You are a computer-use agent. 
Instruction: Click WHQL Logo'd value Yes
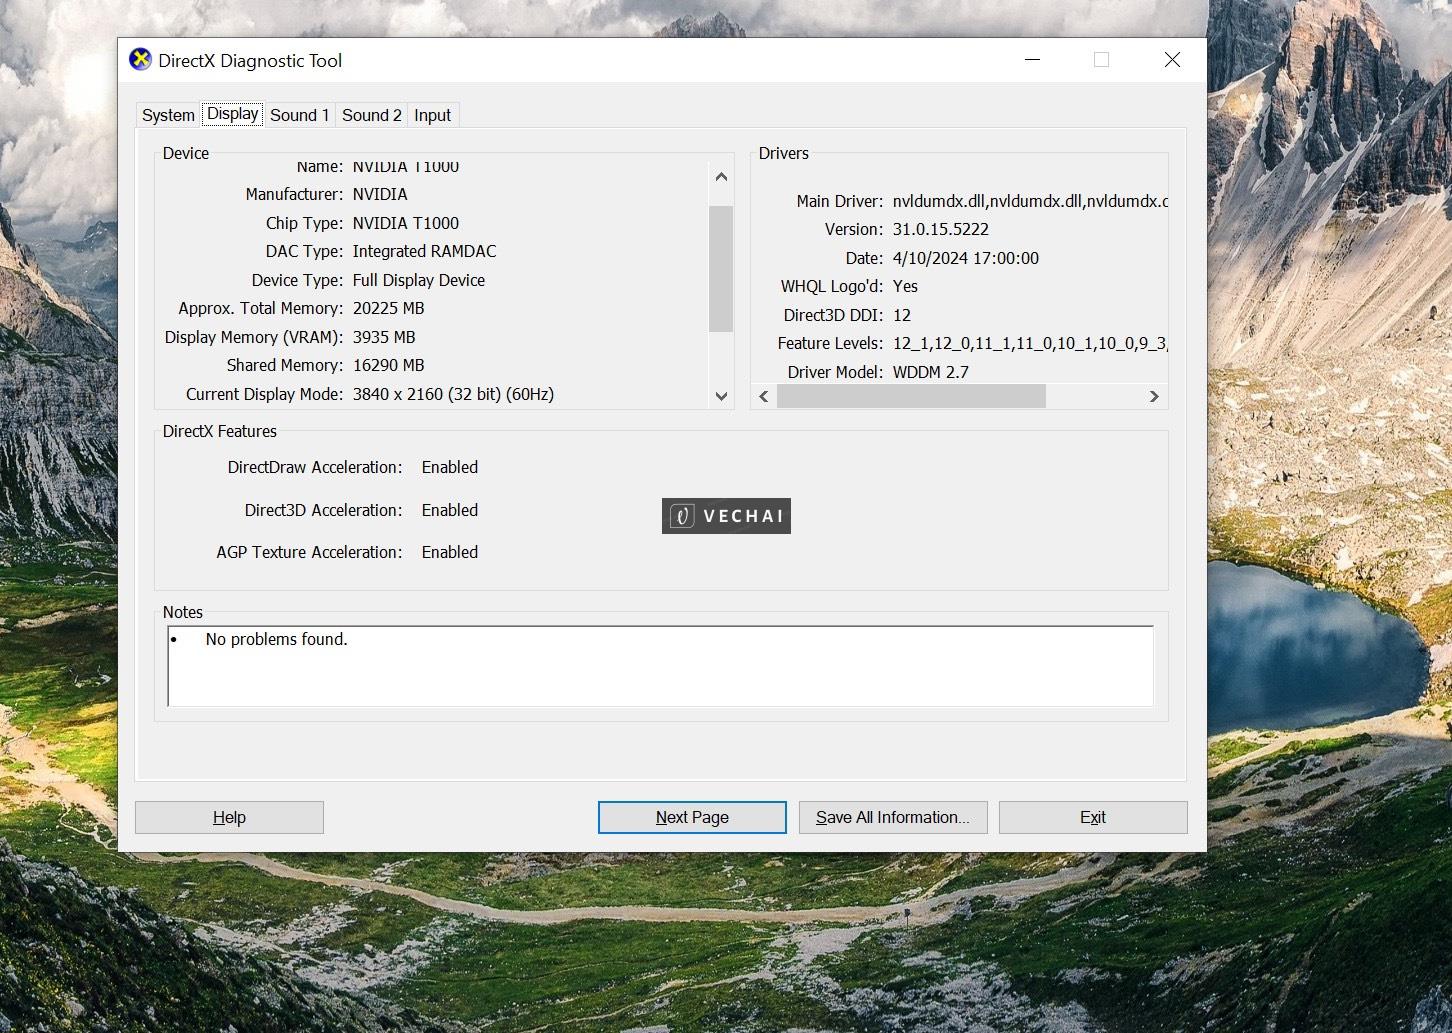(x=905, y=286)
